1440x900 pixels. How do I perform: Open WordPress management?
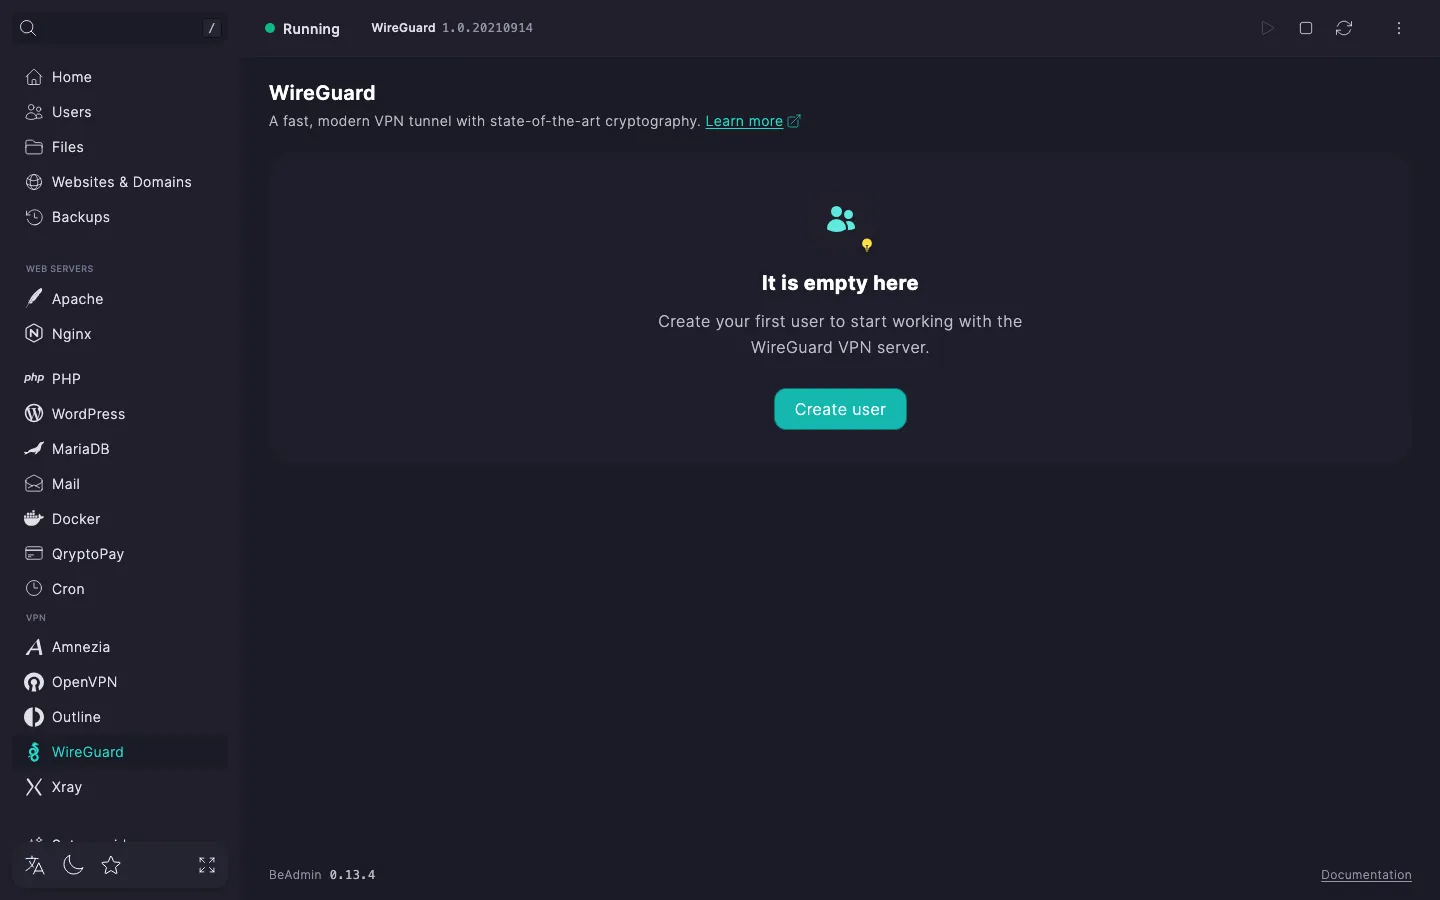120,414
